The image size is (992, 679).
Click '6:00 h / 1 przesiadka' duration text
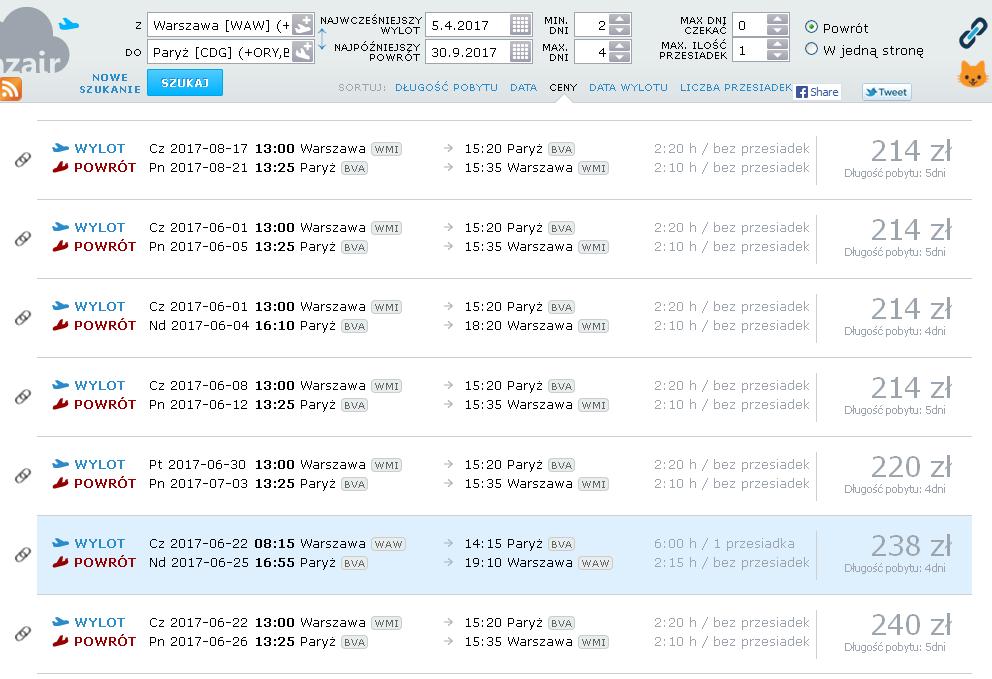click(x=724, y=544)
